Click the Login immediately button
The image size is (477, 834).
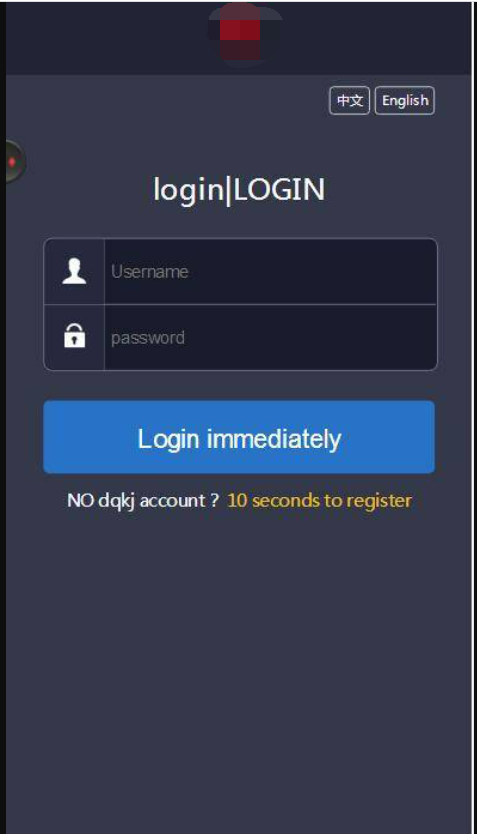pos(239,437)
